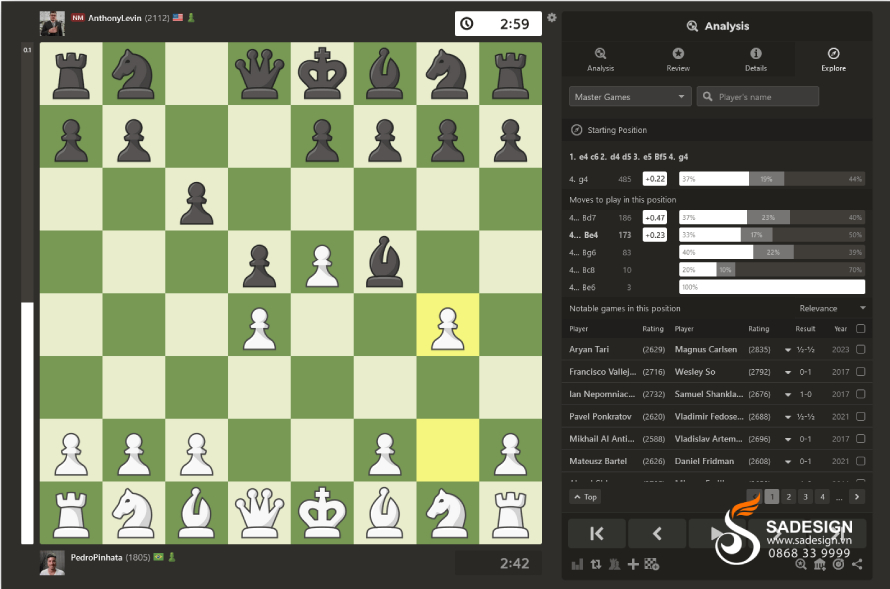Open the evaluation graph bars icon
Viewport: 890px width, 589px height.
point(577,564)
